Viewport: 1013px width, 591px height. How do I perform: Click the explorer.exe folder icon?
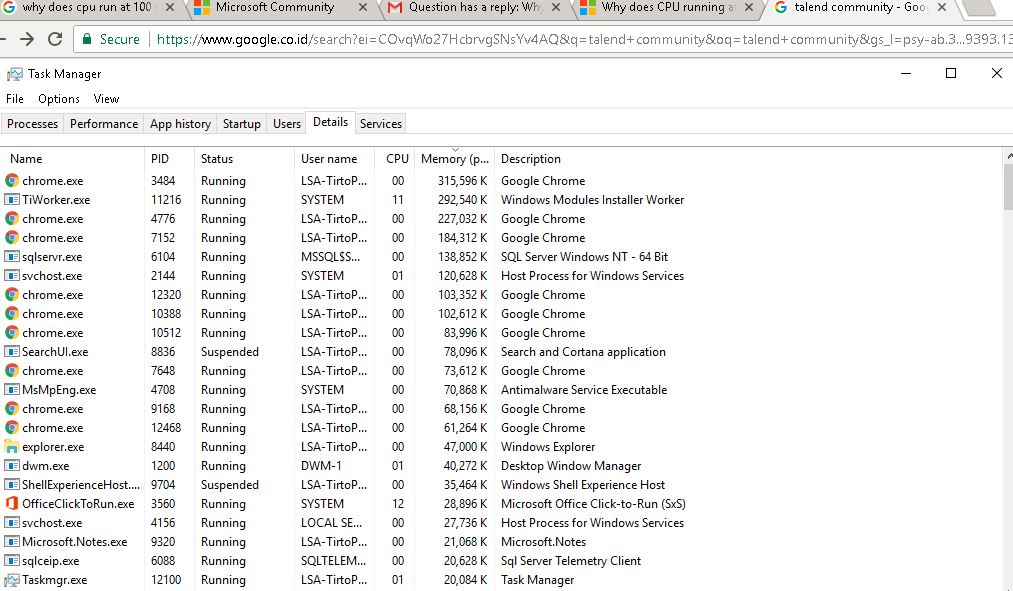[x=12, y=447]
